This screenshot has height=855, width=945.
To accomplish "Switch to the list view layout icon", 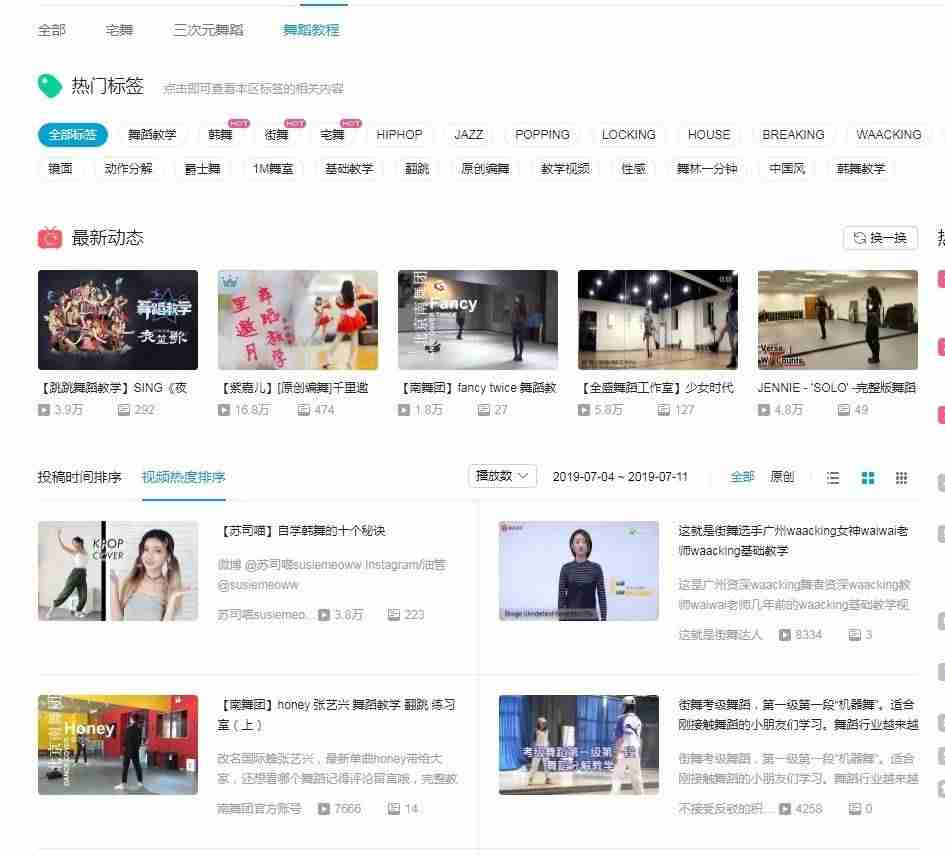I will click(x=832, y=478).
